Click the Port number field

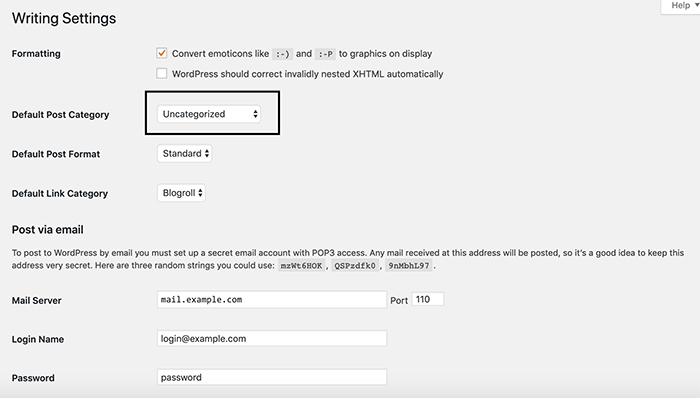coord(428,299)
